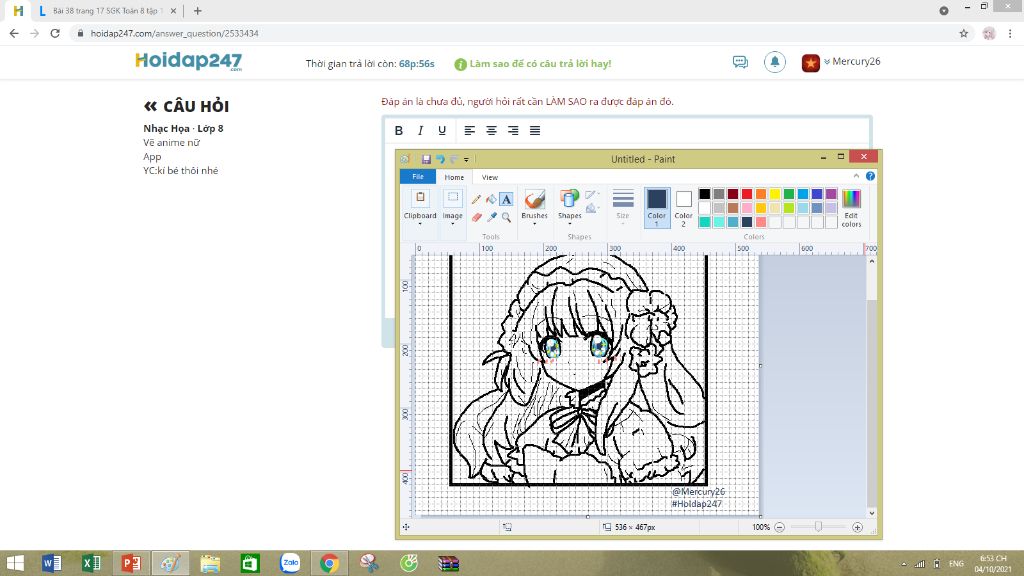Screen dimensions: 1024x576
Task: Align text left in answer editor
Action: pos(470,131)
